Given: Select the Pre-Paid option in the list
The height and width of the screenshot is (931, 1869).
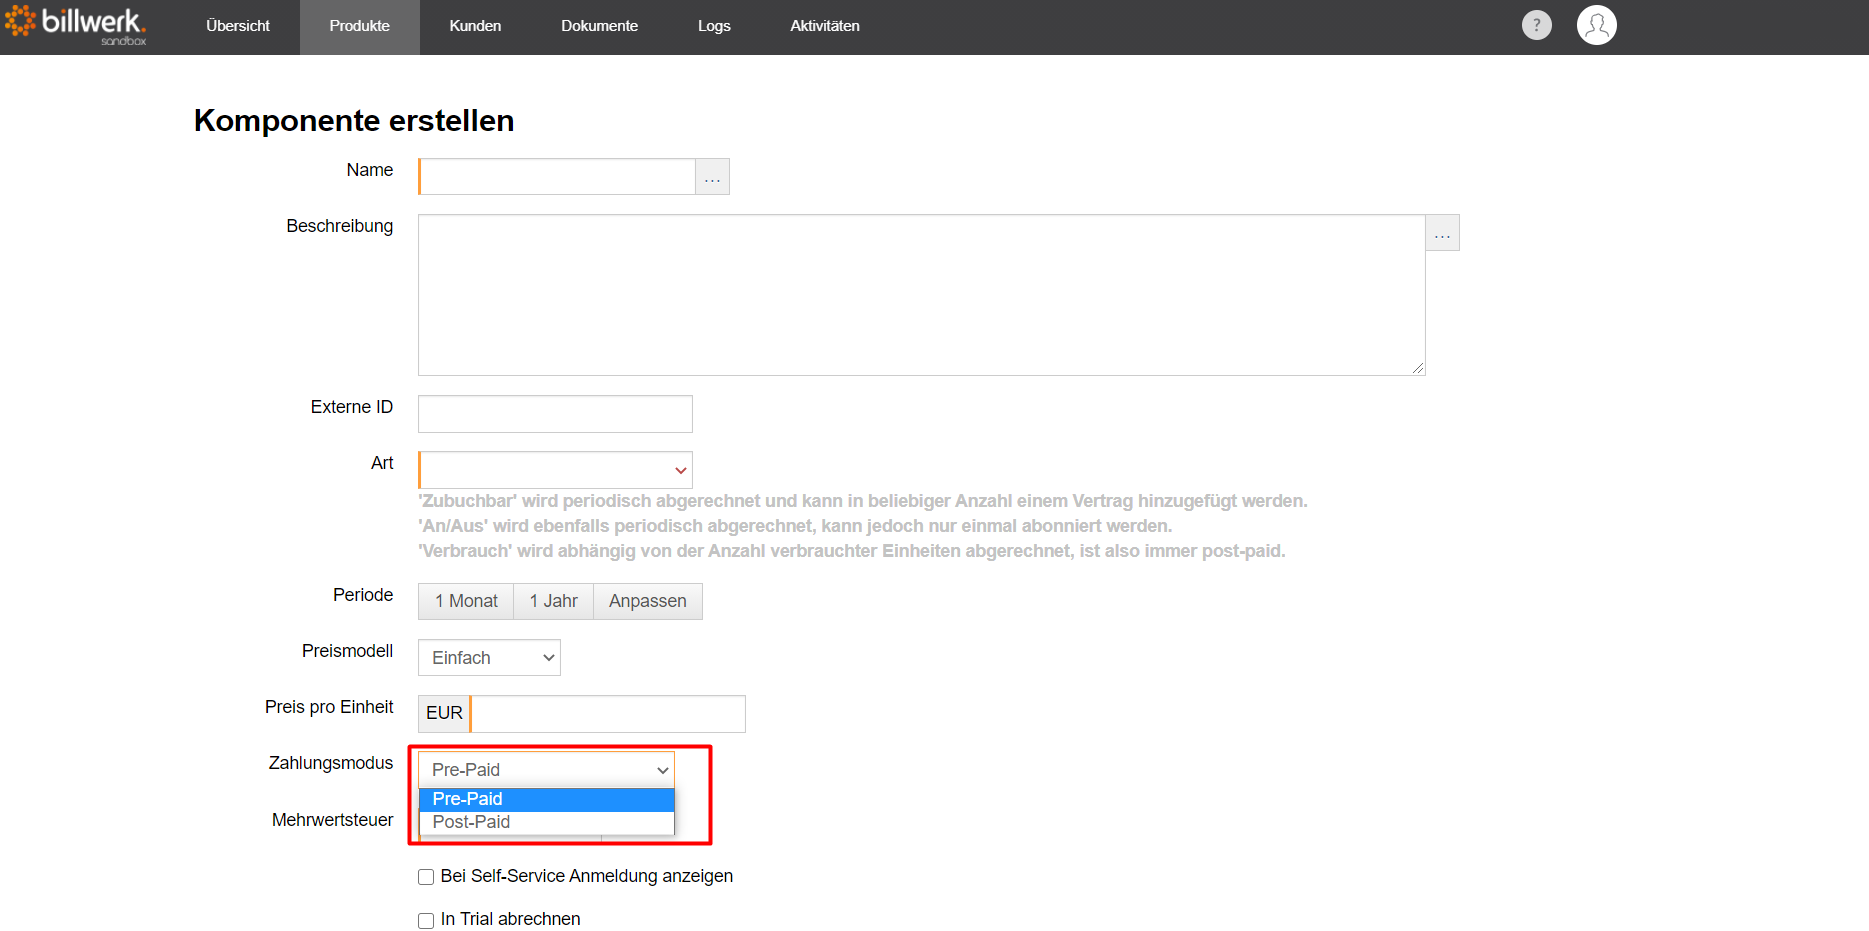Looking at the screenshot, I should [x=546, y=799].
